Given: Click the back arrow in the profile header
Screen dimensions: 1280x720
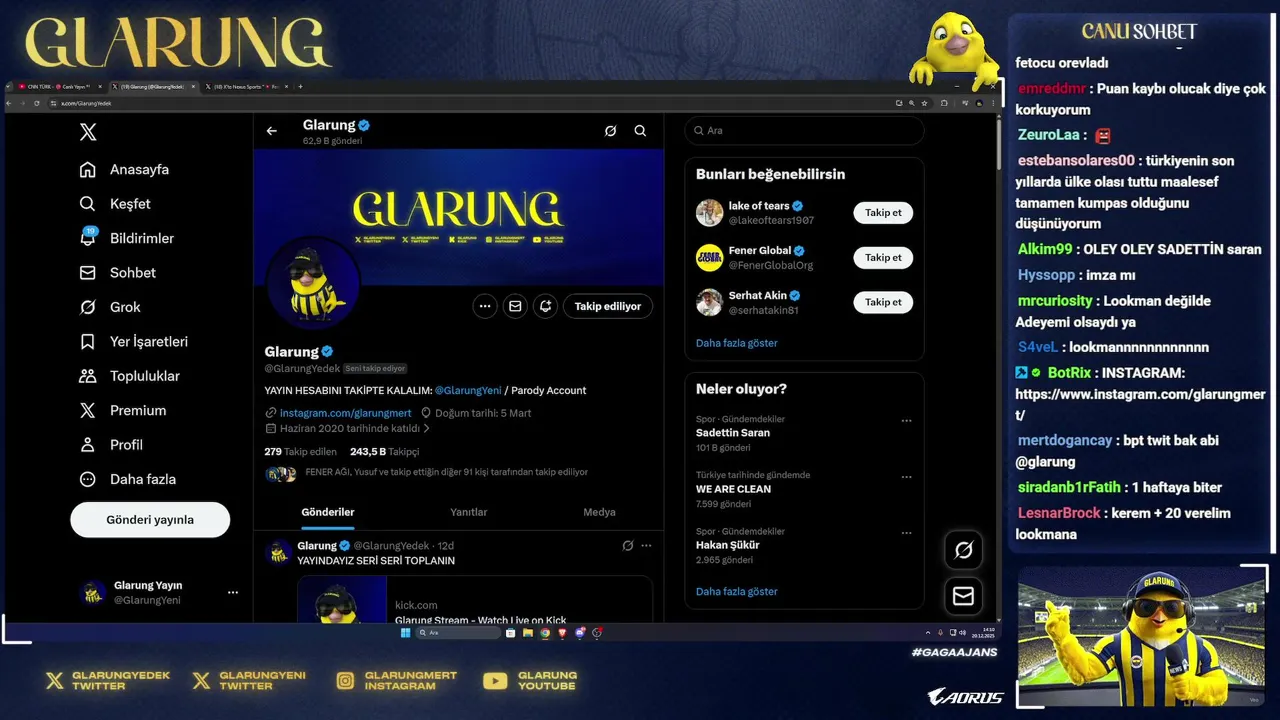Looking at the screenshot, I should pyautogui.click(x=271, y=131).
